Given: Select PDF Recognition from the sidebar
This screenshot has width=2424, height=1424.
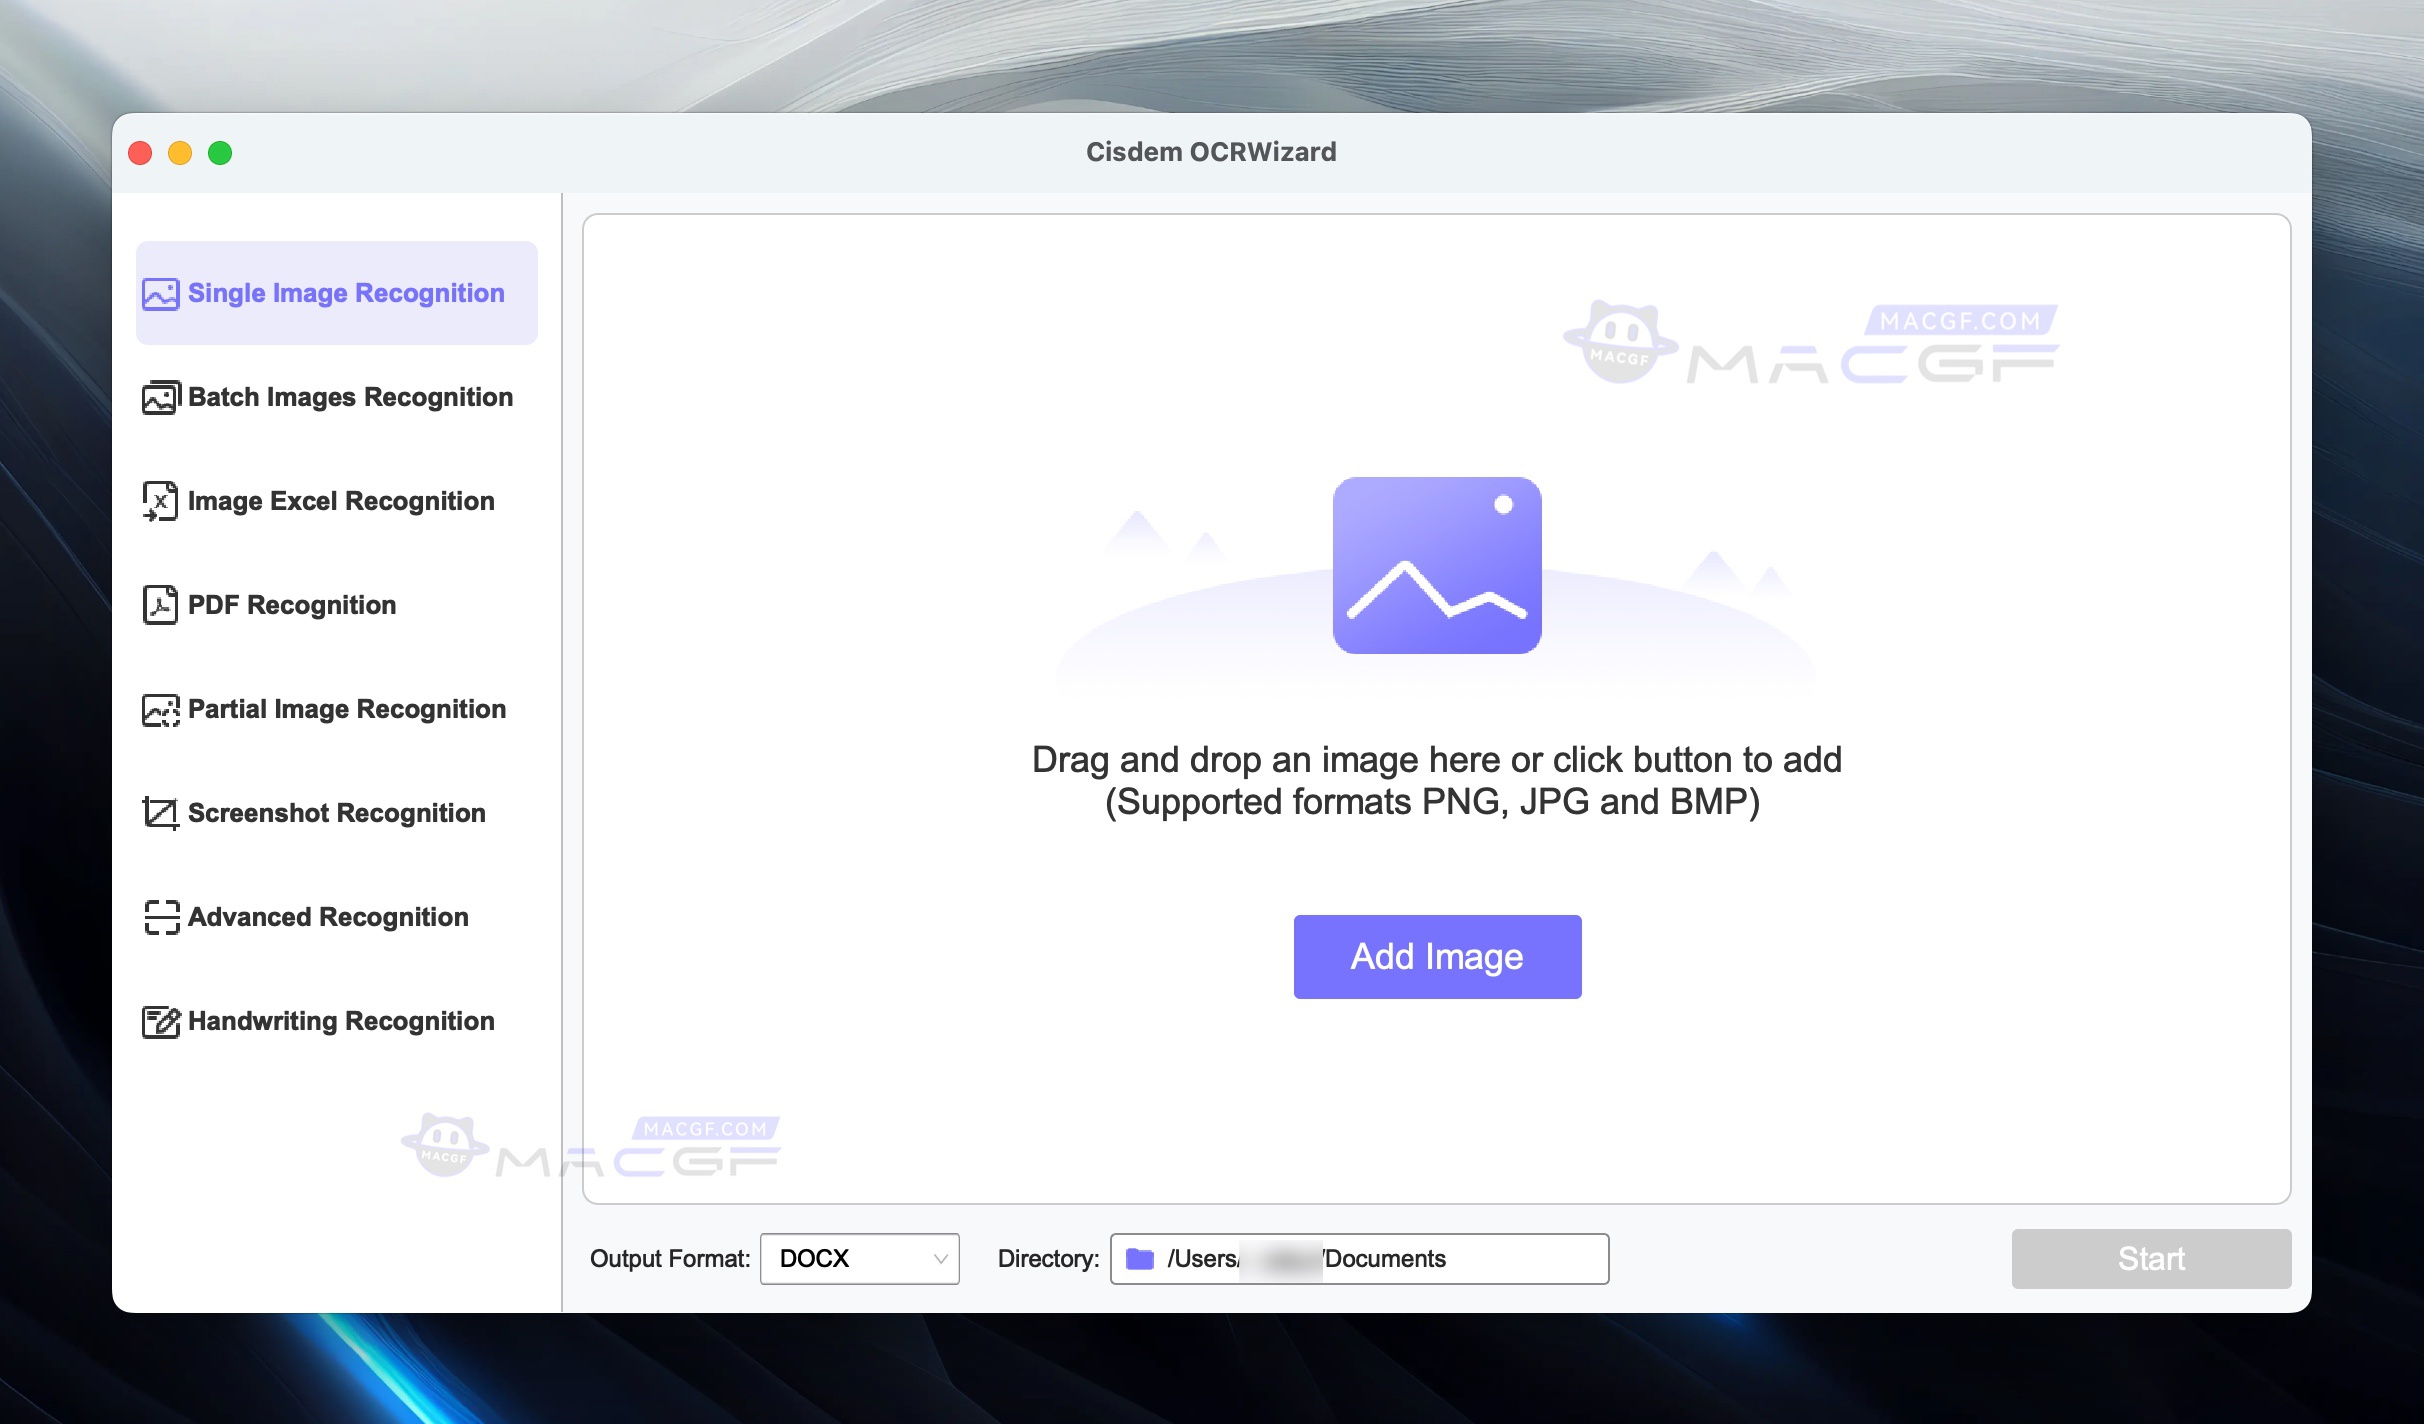Looking at the screenshot, I should click(x=290, y=605).
